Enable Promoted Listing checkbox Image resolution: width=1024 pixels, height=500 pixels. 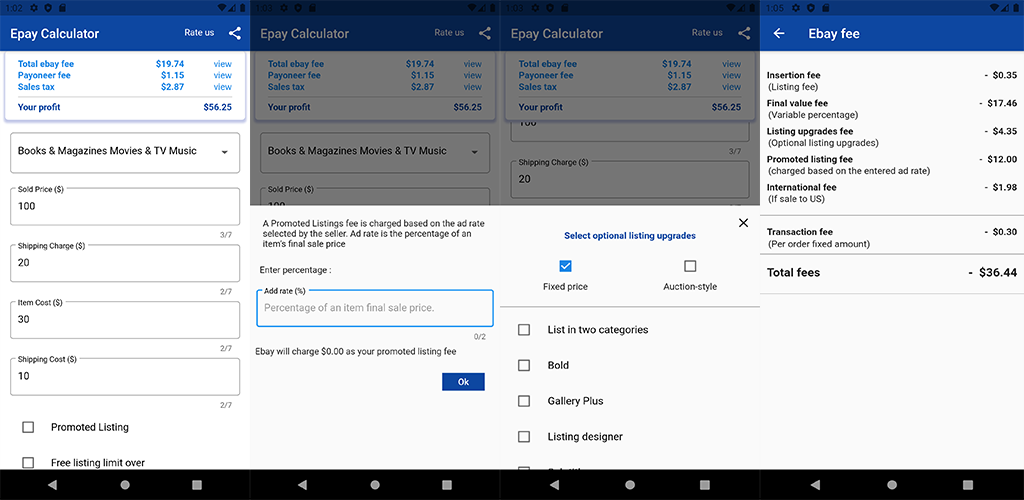pyautogui.click(x=28, y=427)
